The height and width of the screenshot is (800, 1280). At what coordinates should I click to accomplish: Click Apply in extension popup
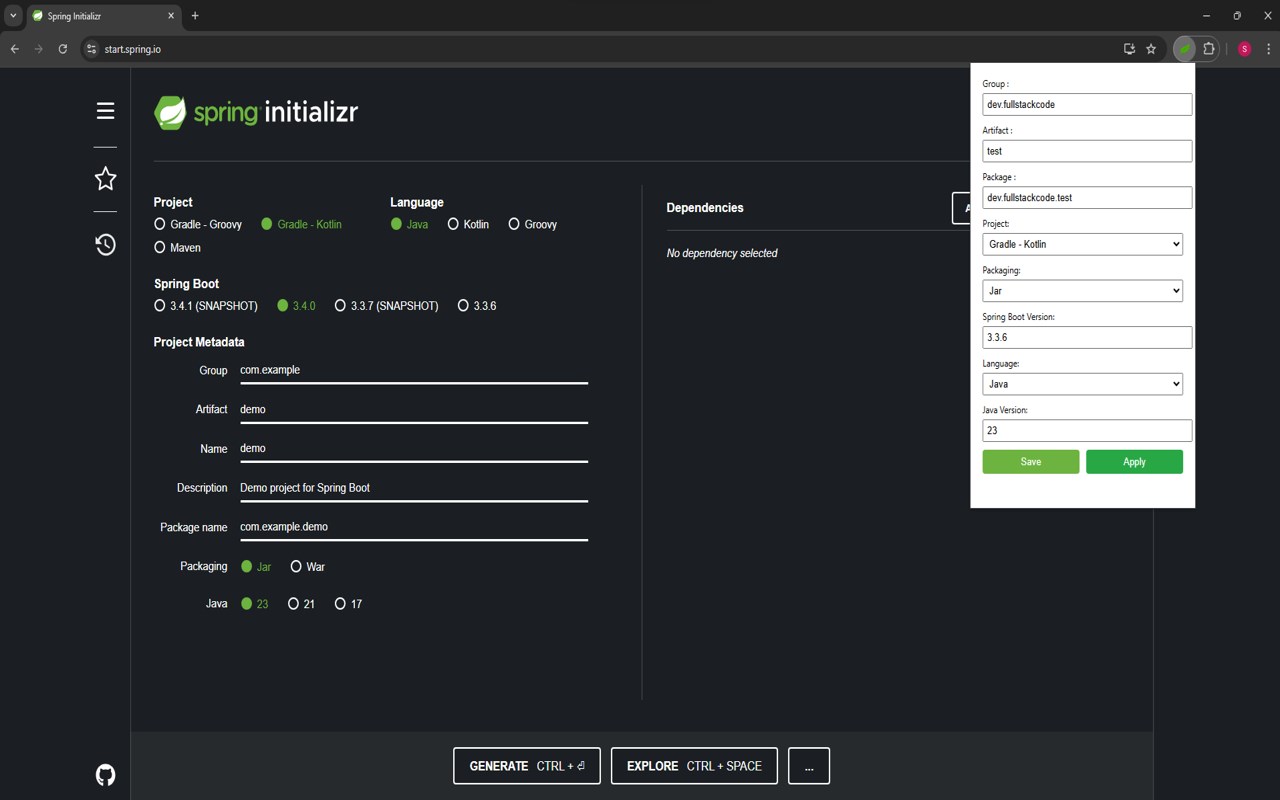click(x=1134, y=461)
